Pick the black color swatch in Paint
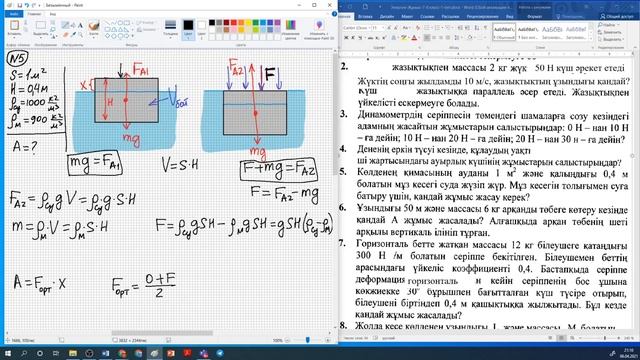 pos(212,22)
